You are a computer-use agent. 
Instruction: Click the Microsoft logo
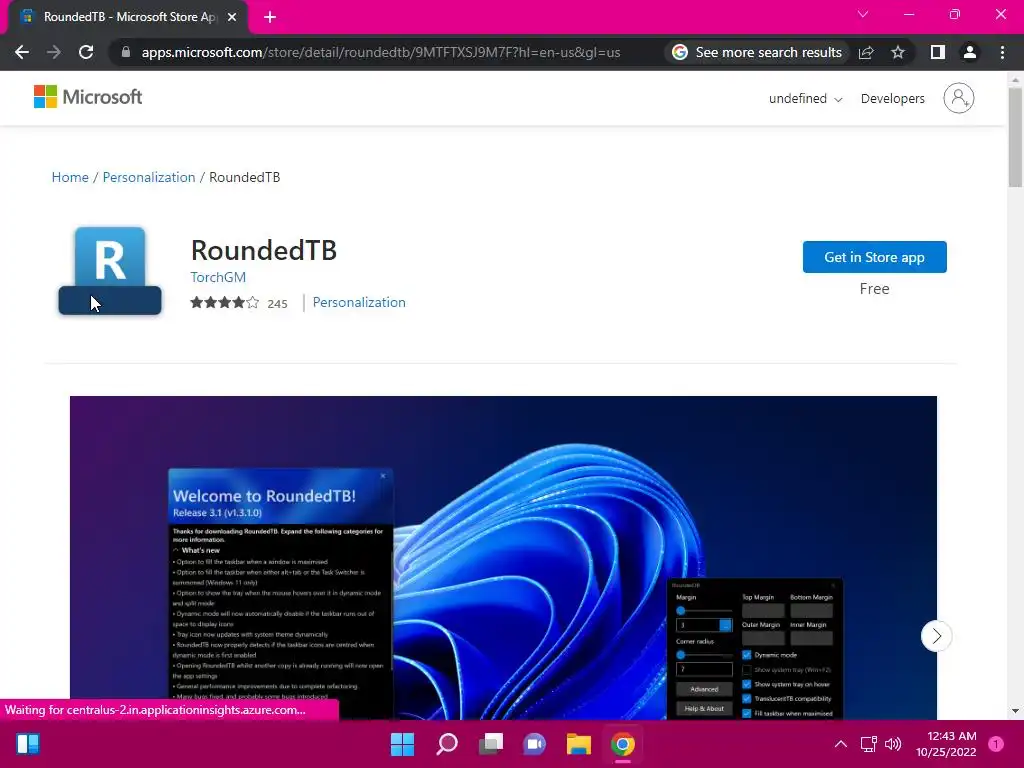coord(88,97)
